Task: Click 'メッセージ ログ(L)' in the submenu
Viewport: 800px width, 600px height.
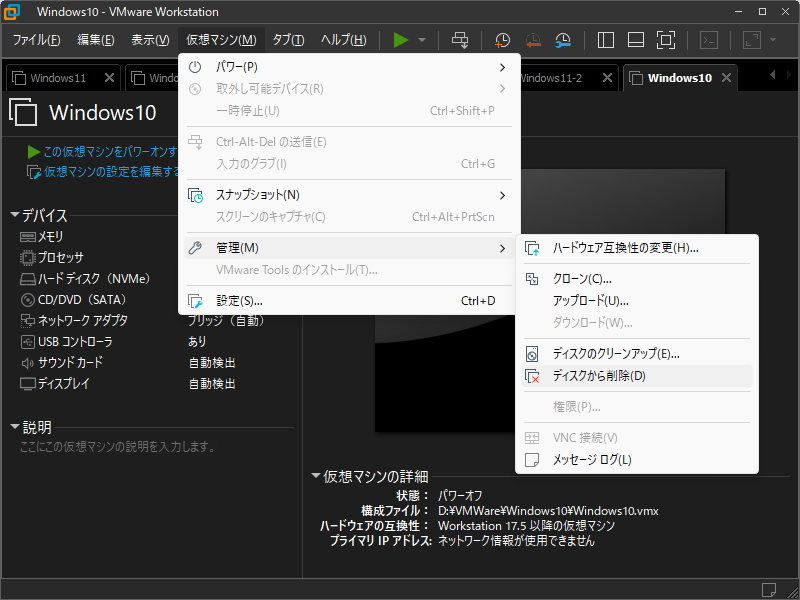Action: coord(592,460)
